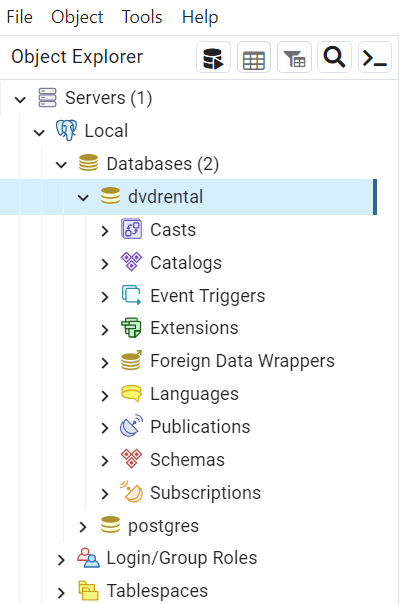Open the Tools menu
The image size is (399, 604).
pos(142,17)
